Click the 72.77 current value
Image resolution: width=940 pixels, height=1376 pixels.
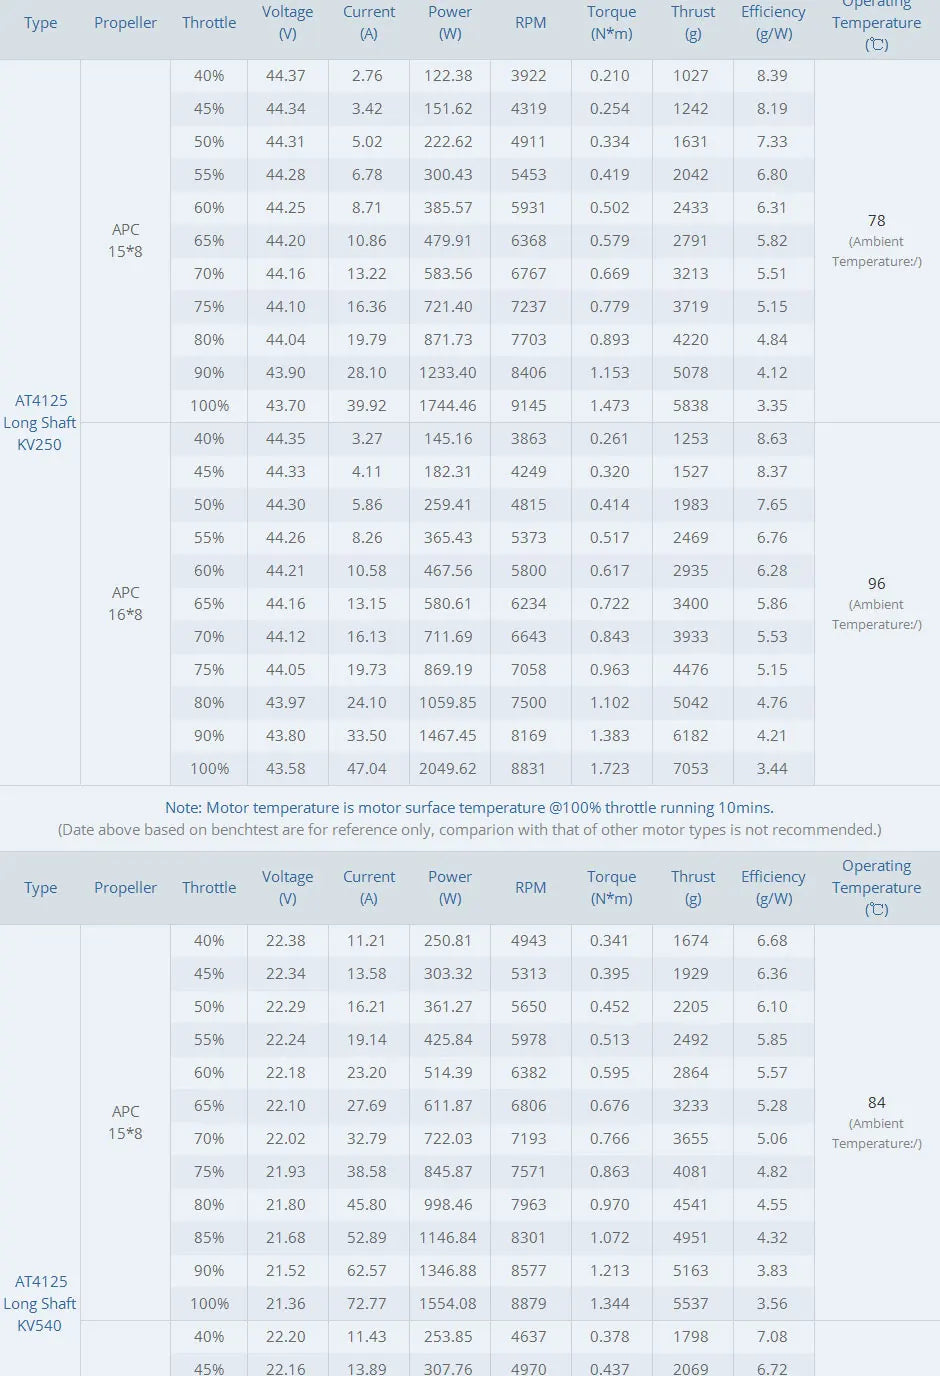pos(367,1304)
